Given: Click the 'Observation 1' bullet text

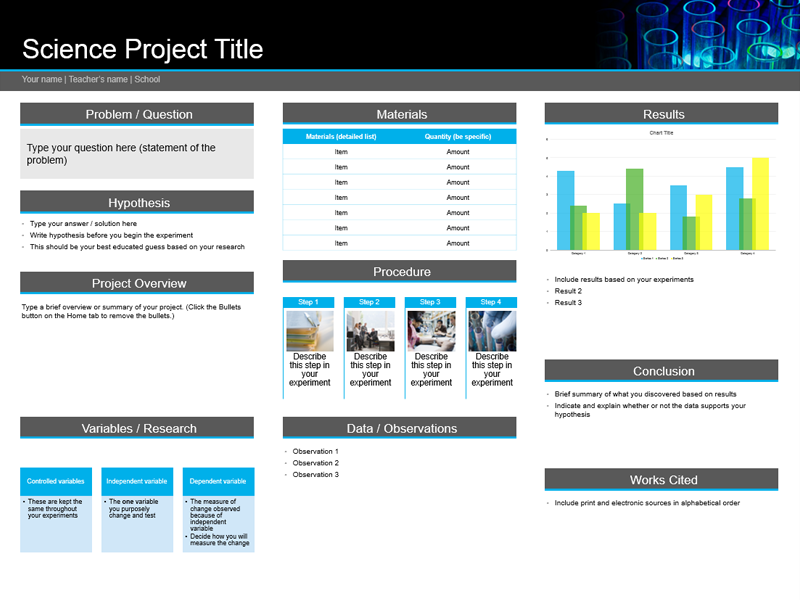Looking at the screenshot, I should 315,452.
